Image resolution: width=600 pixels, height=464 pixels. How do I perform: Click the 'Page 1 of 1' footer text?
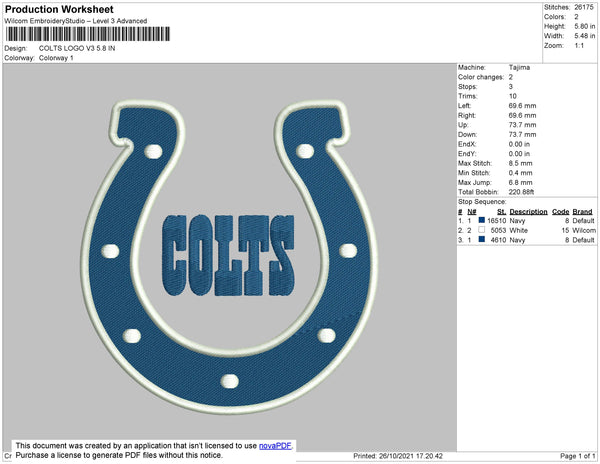(577, 456)
